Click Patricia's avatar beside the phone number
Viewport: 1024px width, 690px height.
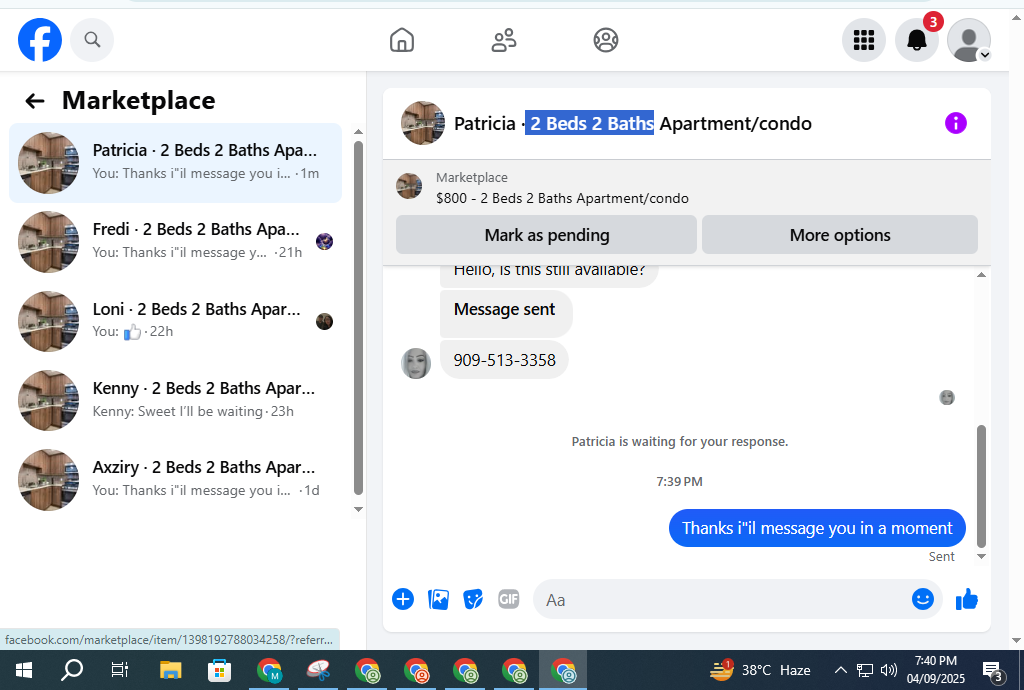pos(416,363)
